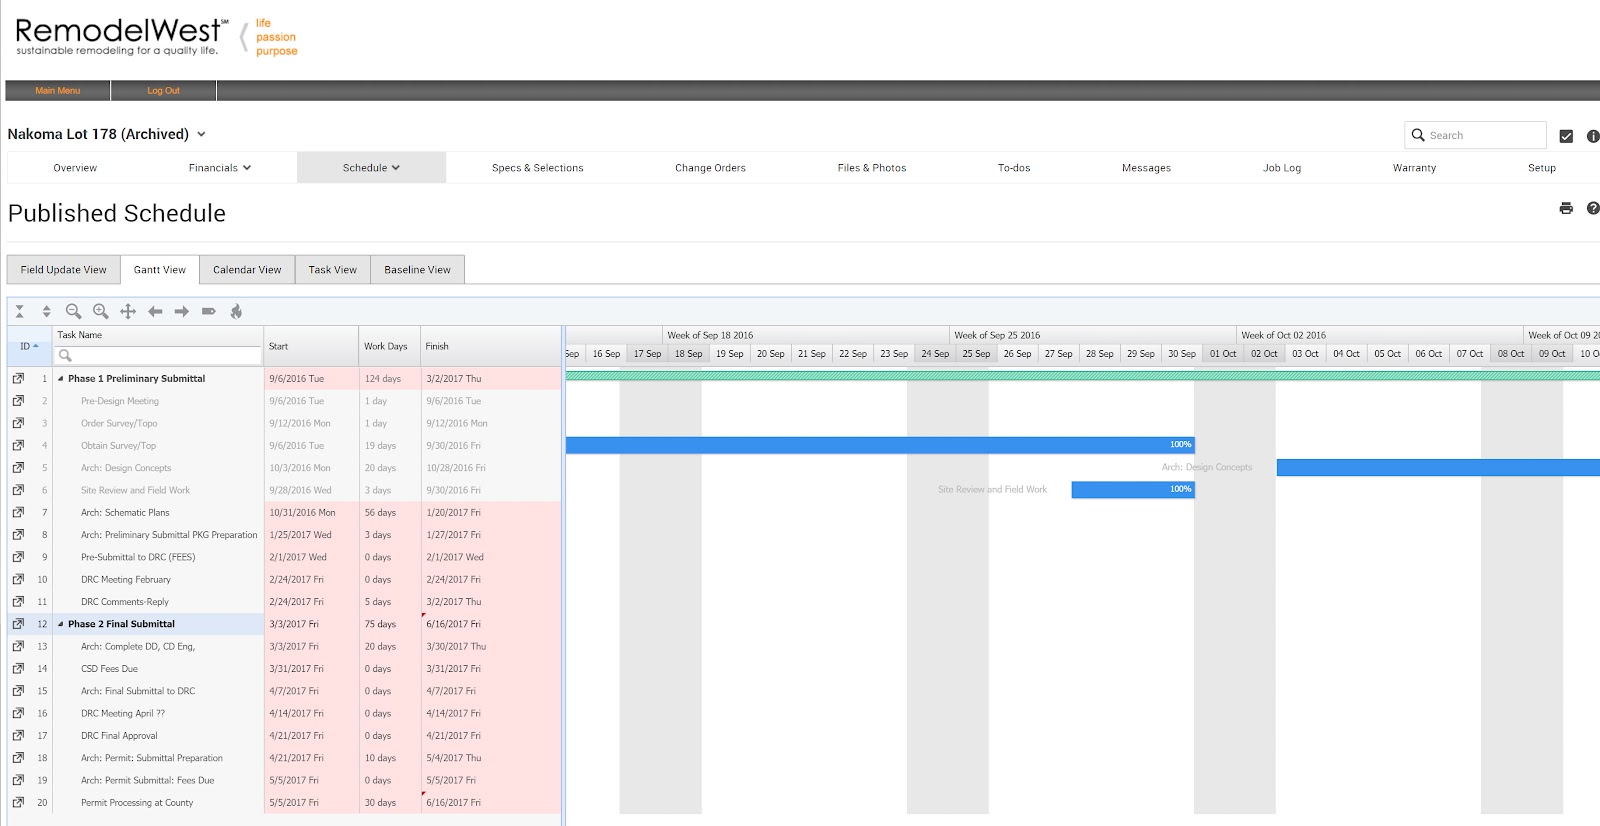Click the Main Menu button

[58, 91]
